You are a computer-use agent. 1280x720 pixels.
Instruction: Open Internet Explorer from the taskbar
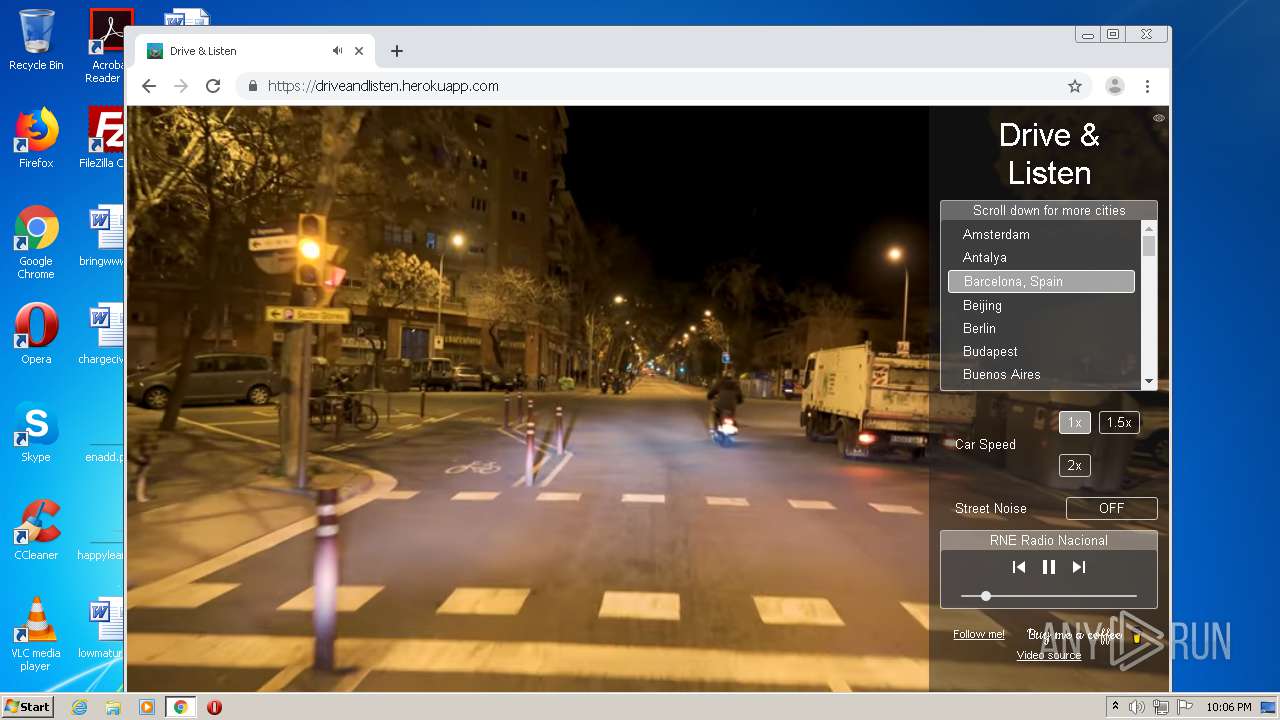(x=79, y=707)
